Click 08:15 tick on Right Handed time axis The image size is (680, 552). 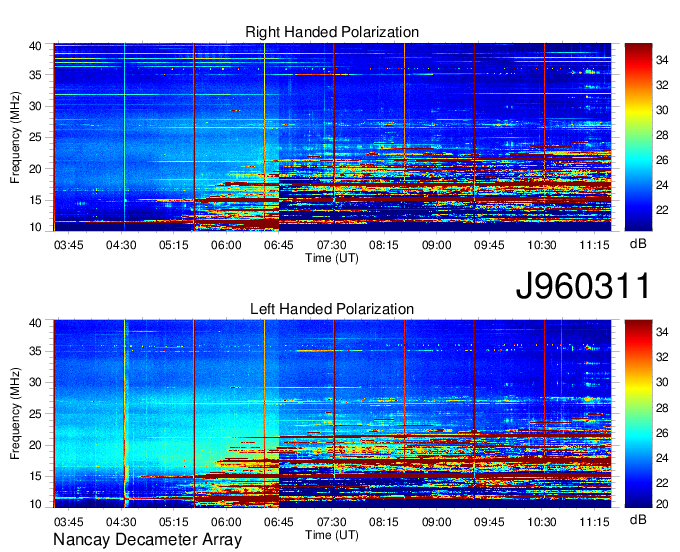click(384, 245)
